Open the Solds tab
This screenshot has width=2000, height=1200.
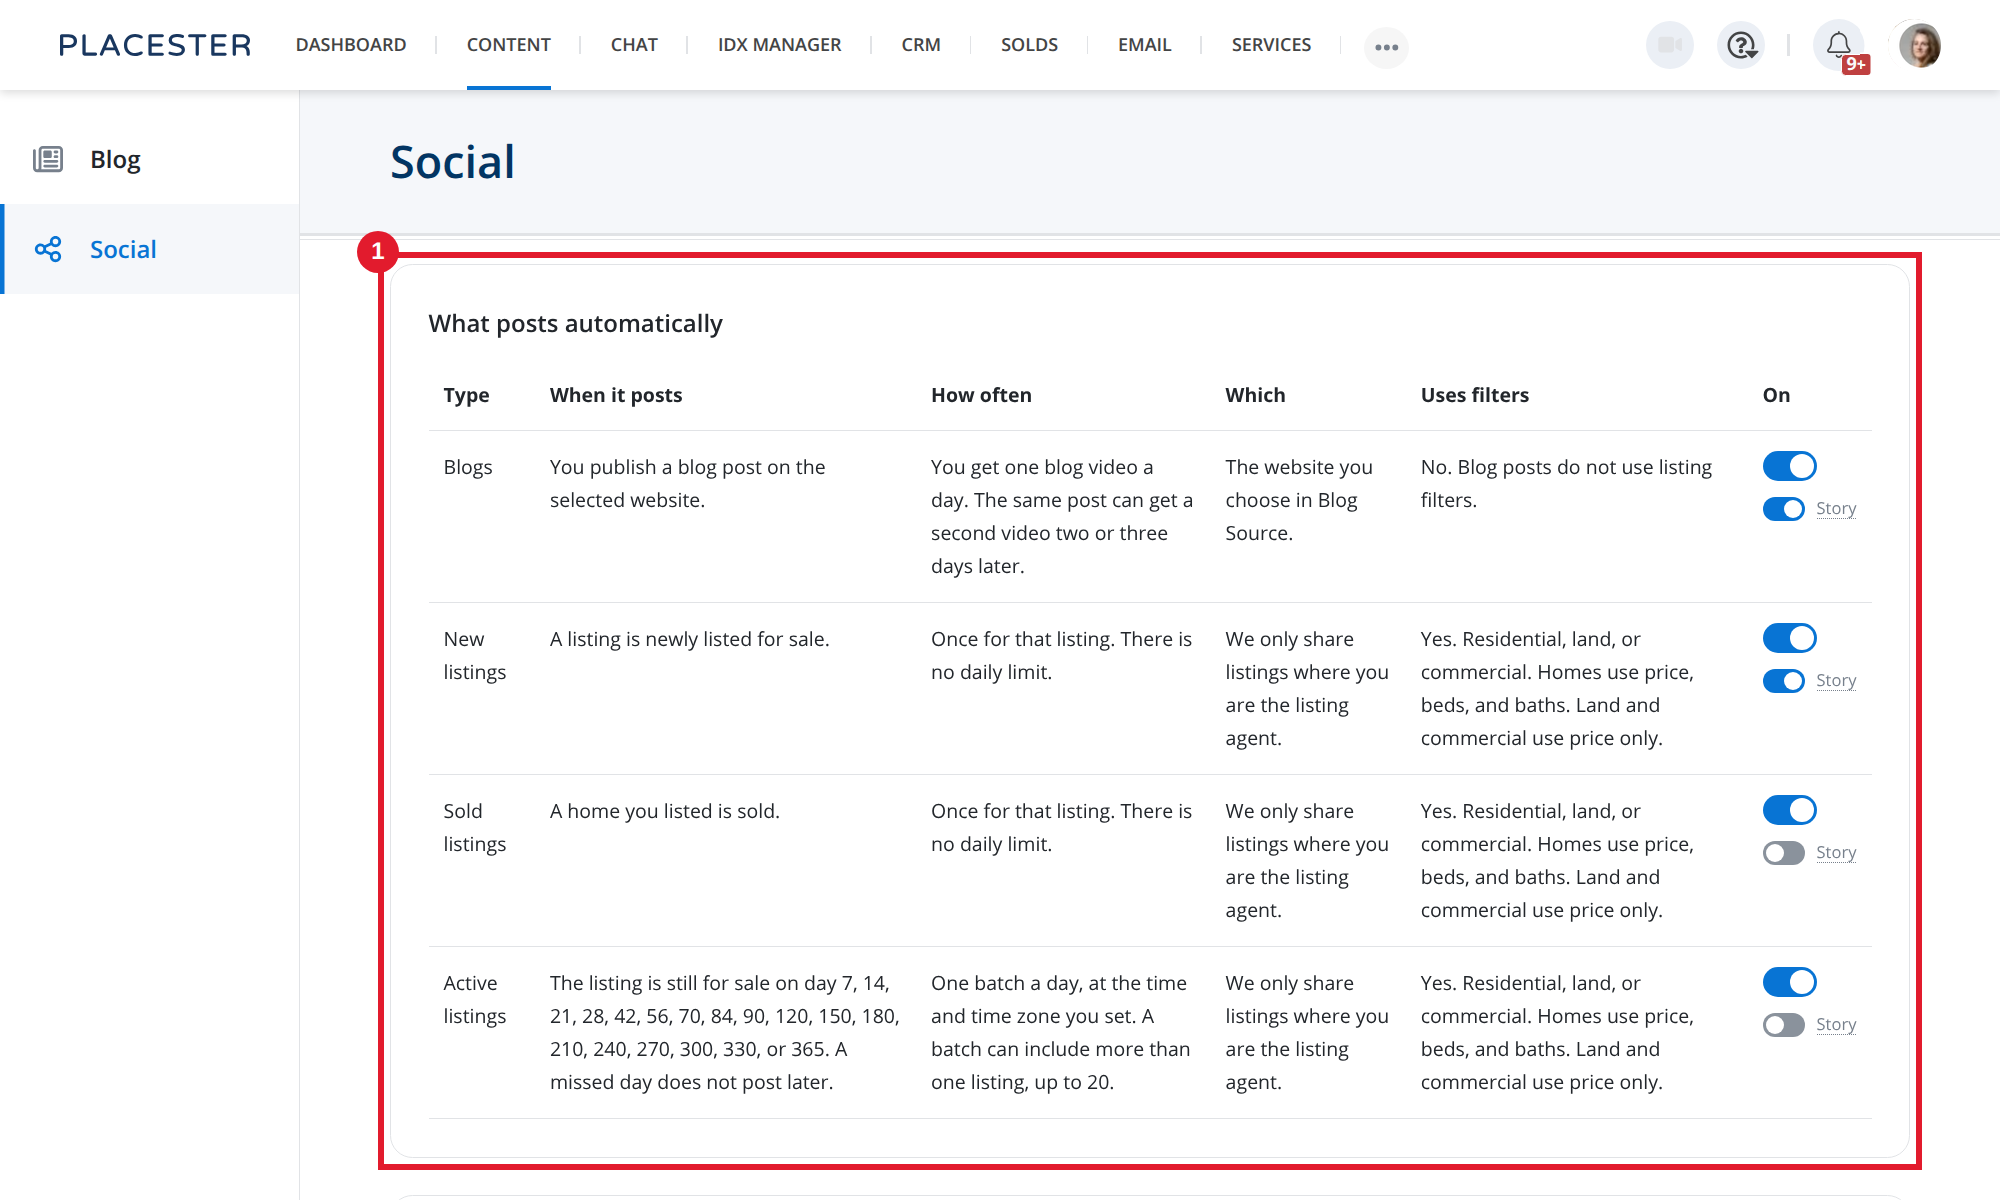pyautogui.click(x=1029, y=45)
